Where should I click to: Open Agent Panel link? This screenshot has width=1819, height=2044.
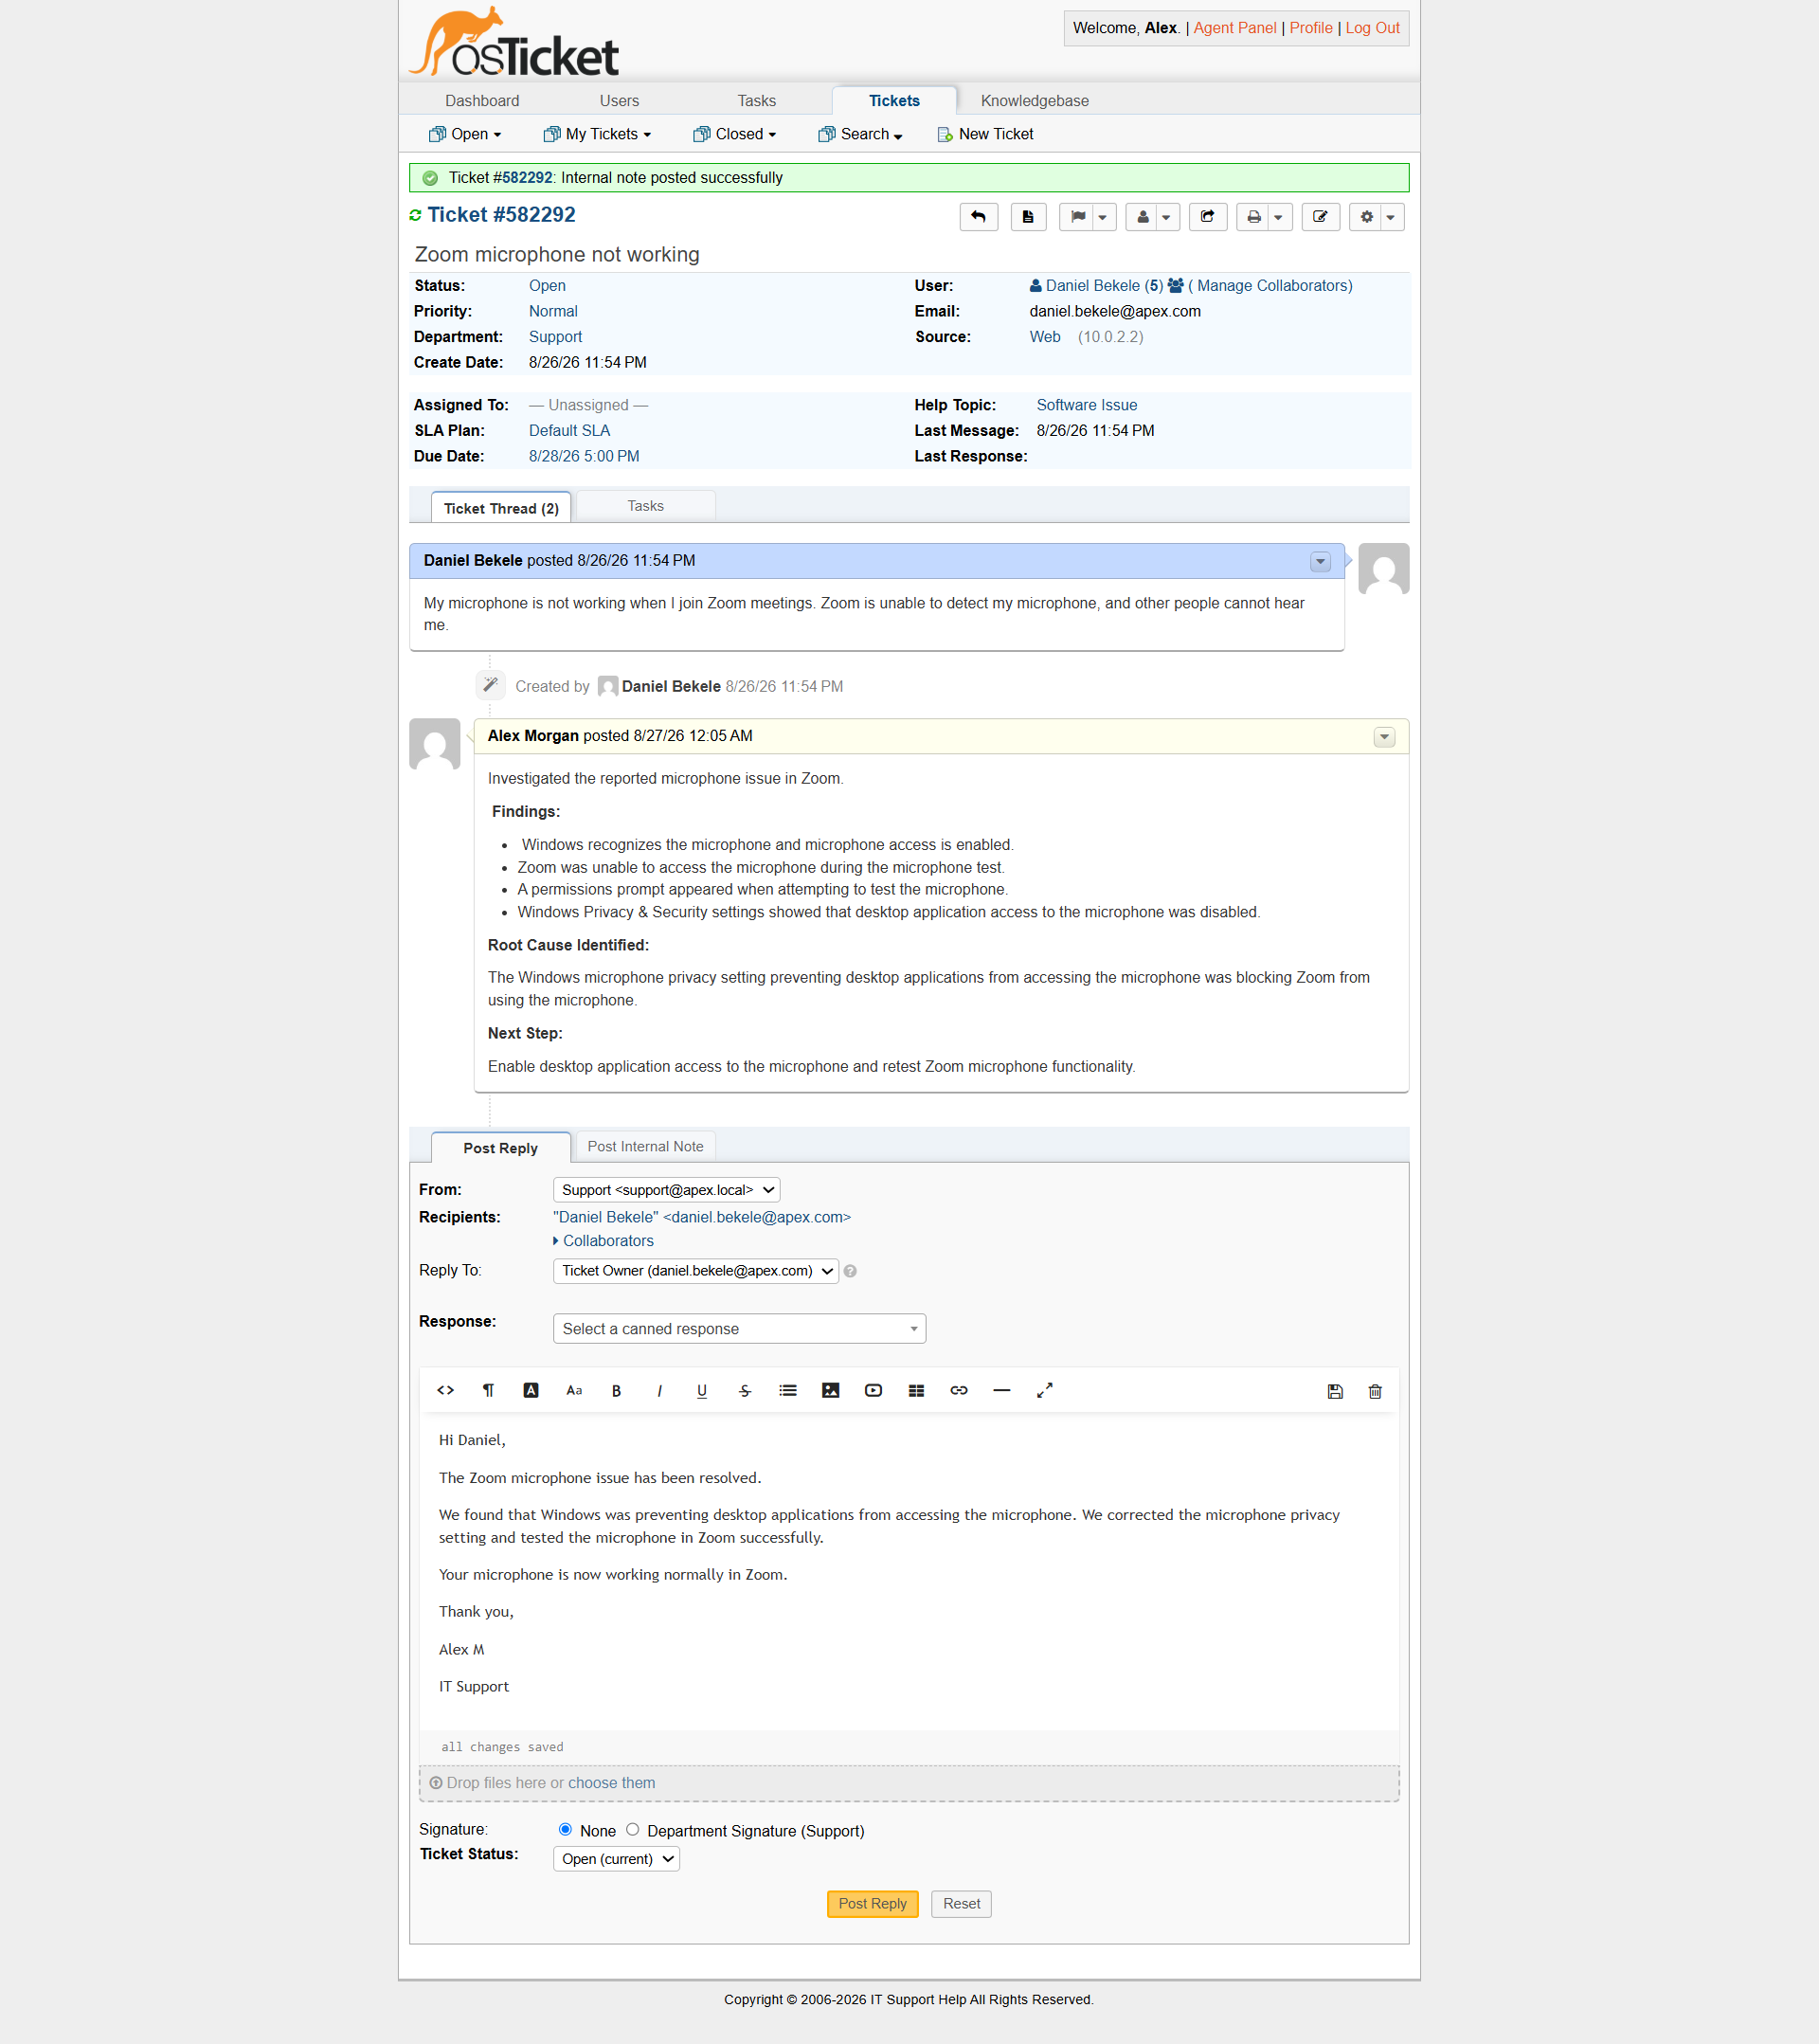click(1235, 28)
